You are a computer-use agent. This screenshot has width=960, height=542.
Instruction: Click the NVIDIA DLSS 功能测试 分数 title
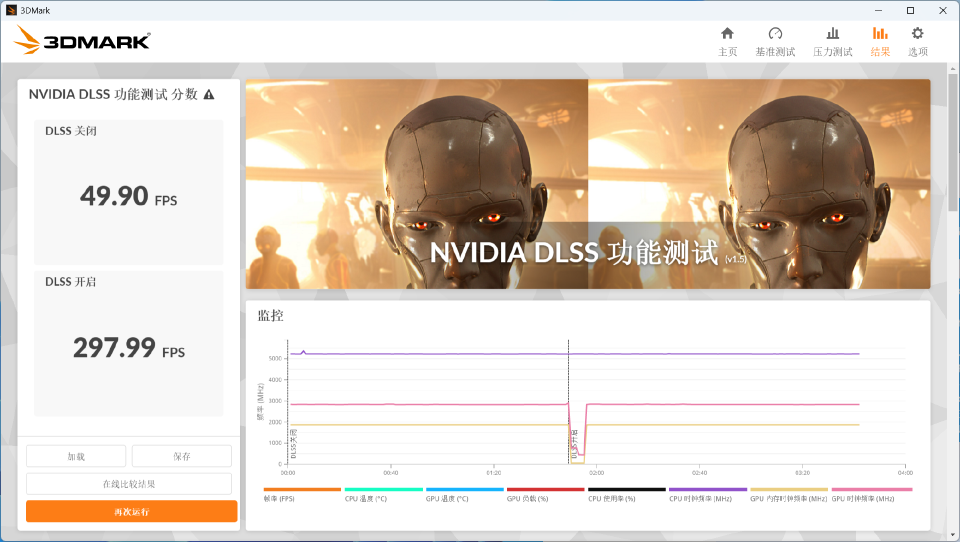click(x=113, y=94)
